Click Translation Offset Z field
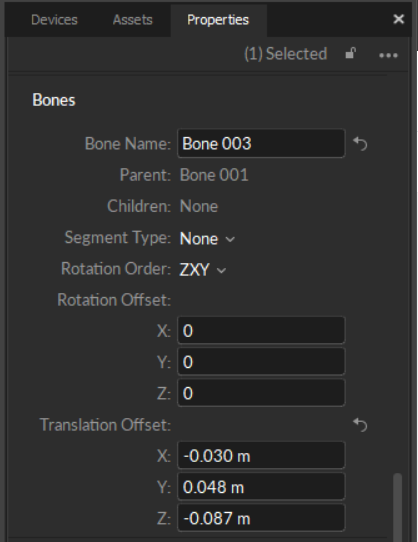The image size is (418, 542). [x=261, y=518]
